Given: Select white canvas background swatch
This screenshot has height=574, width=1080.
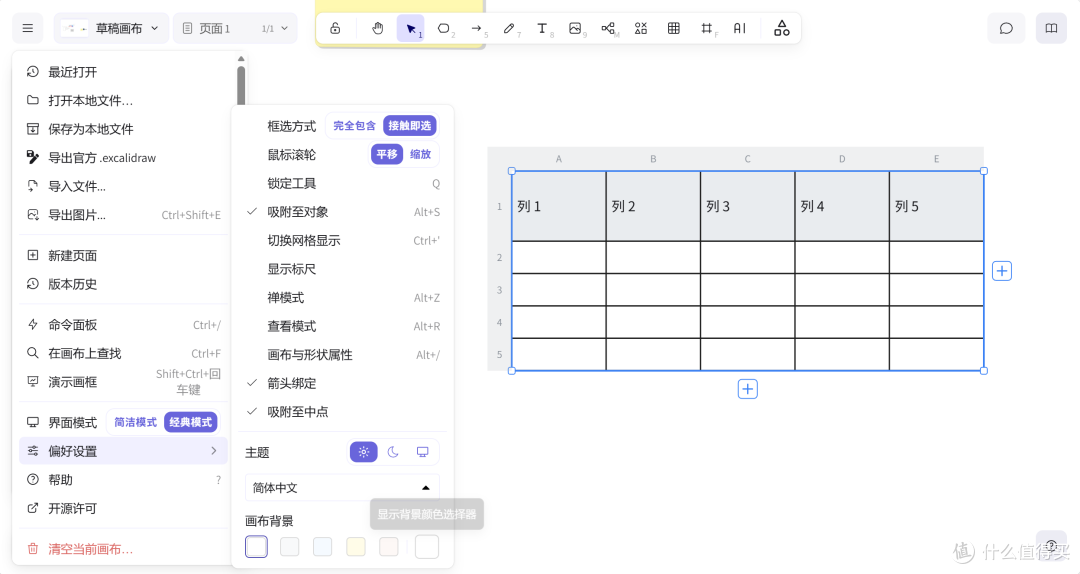Looking at the screenshot, I should pos(256,546).
